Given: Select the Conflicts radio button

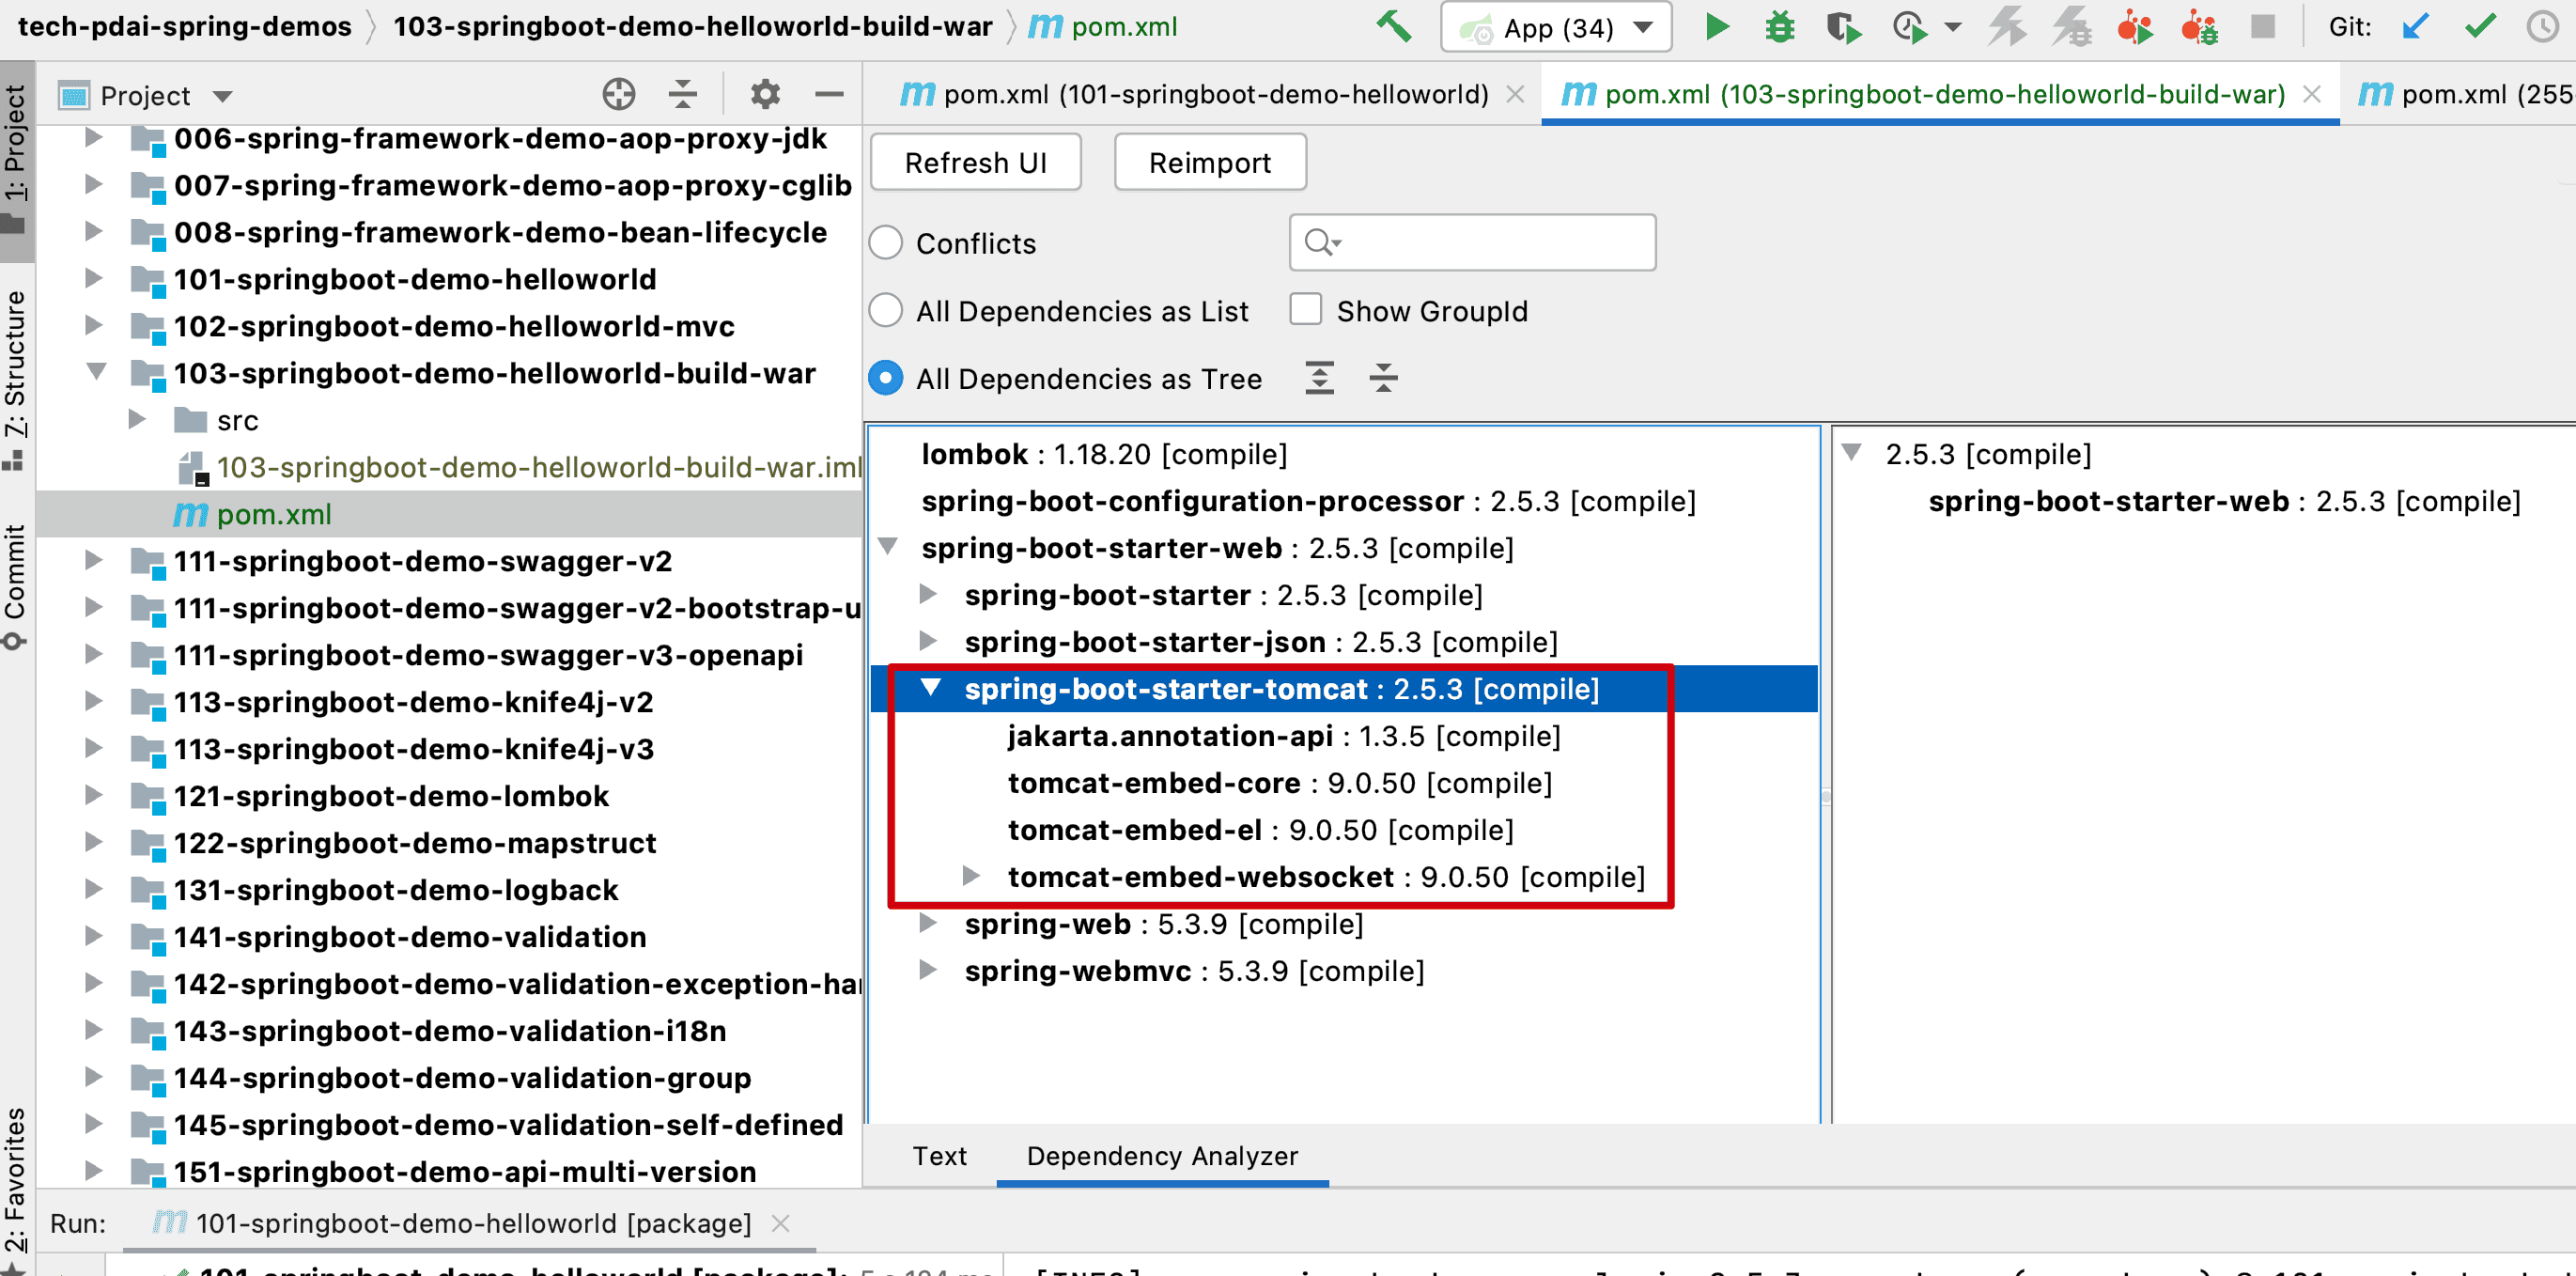Looking at the screenshot, I should tap(886, 243).
